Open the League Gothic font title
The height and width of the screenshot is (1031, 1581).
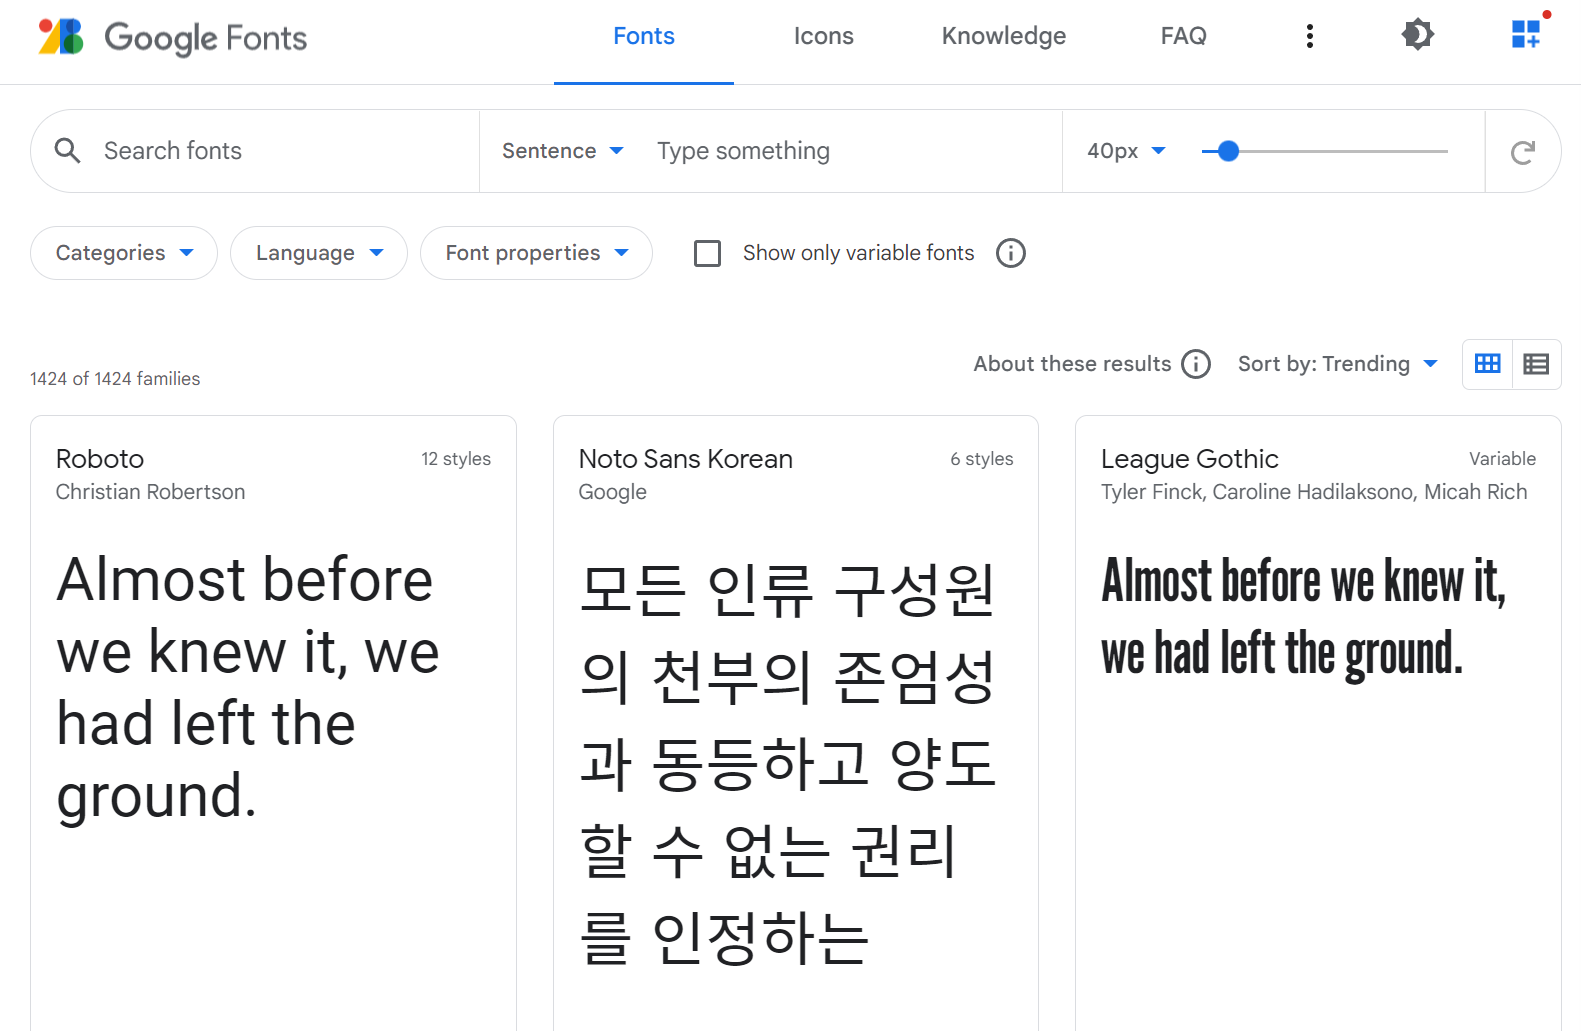click(x=1190, y=459)
